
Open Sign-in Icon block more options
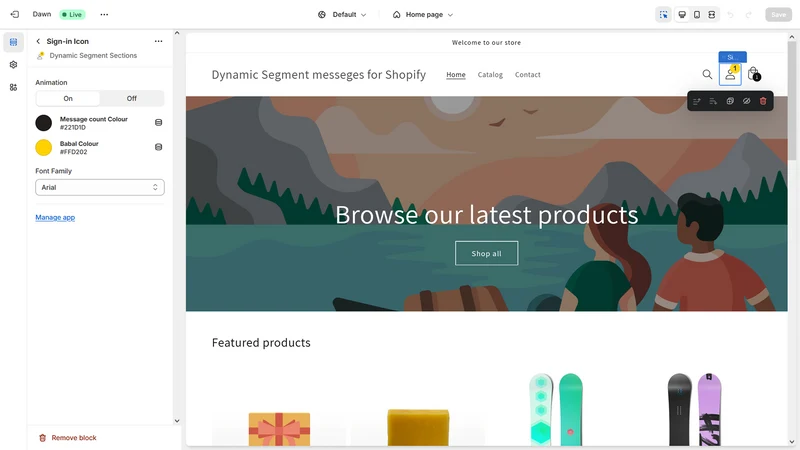[x=158, y=41]
